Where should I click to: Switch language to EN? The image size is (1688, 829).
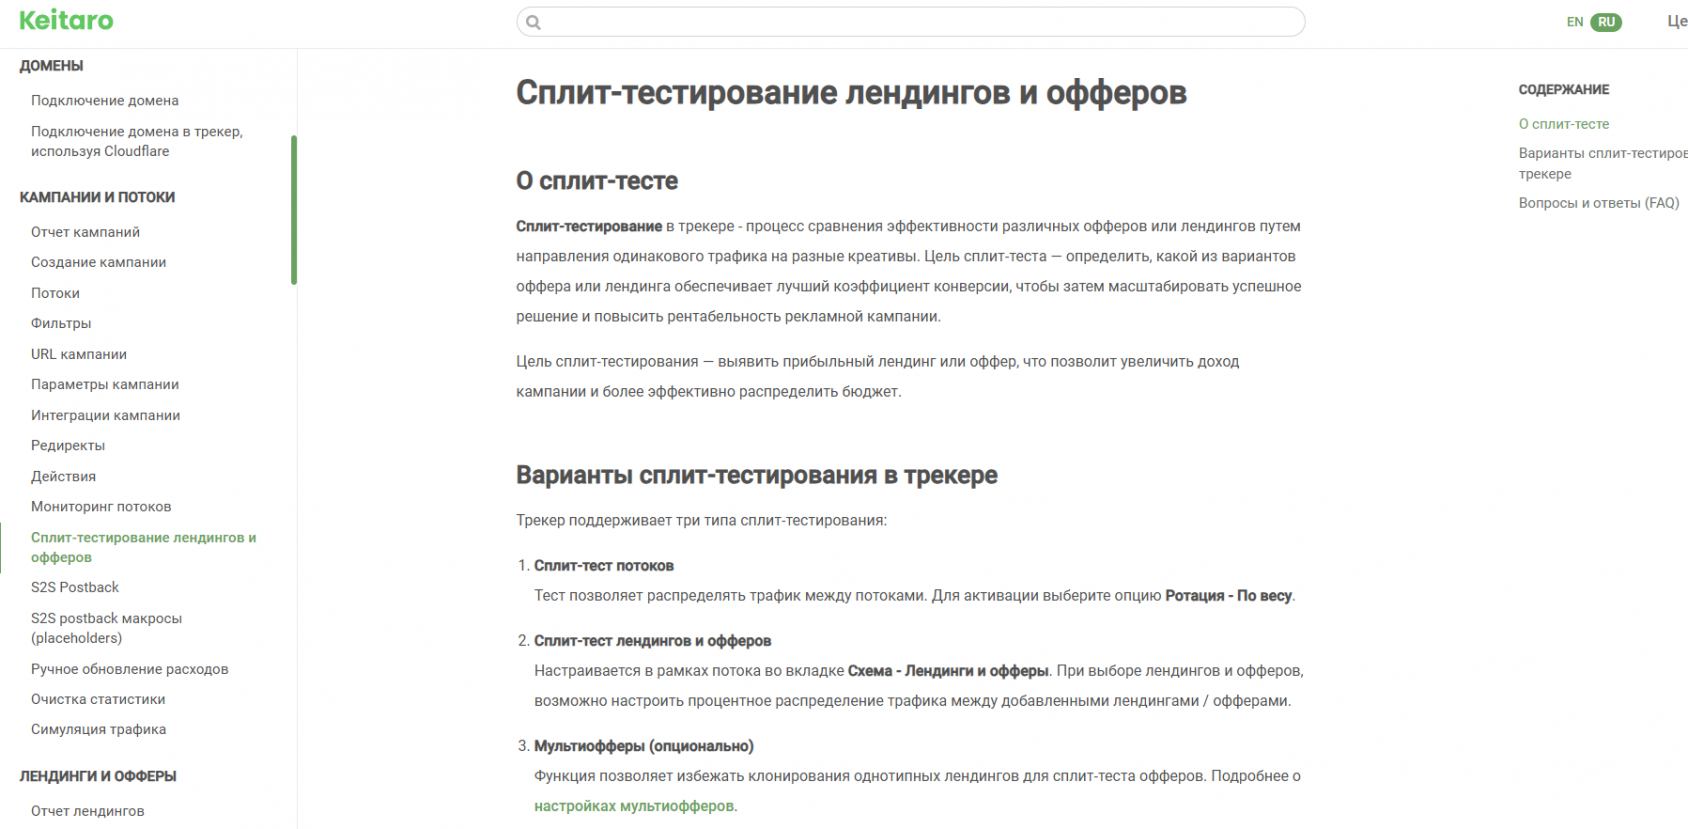point(1574,22)
